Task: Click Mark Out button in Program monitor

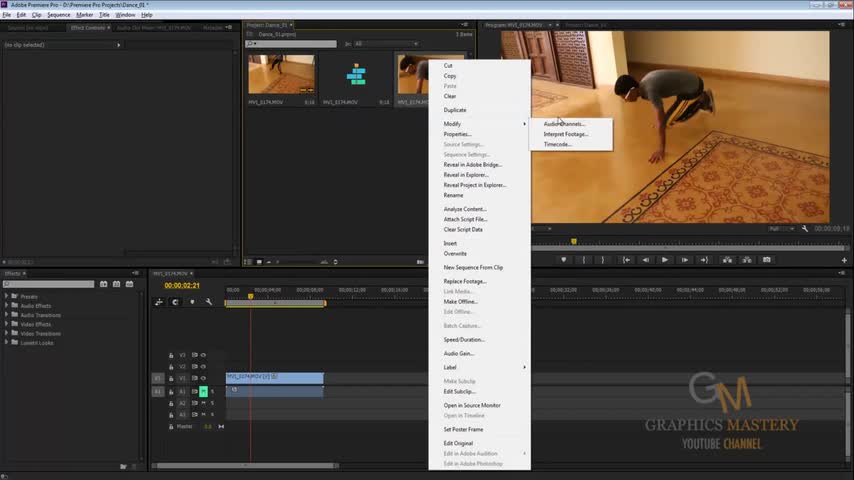Action: click(602, 260)
